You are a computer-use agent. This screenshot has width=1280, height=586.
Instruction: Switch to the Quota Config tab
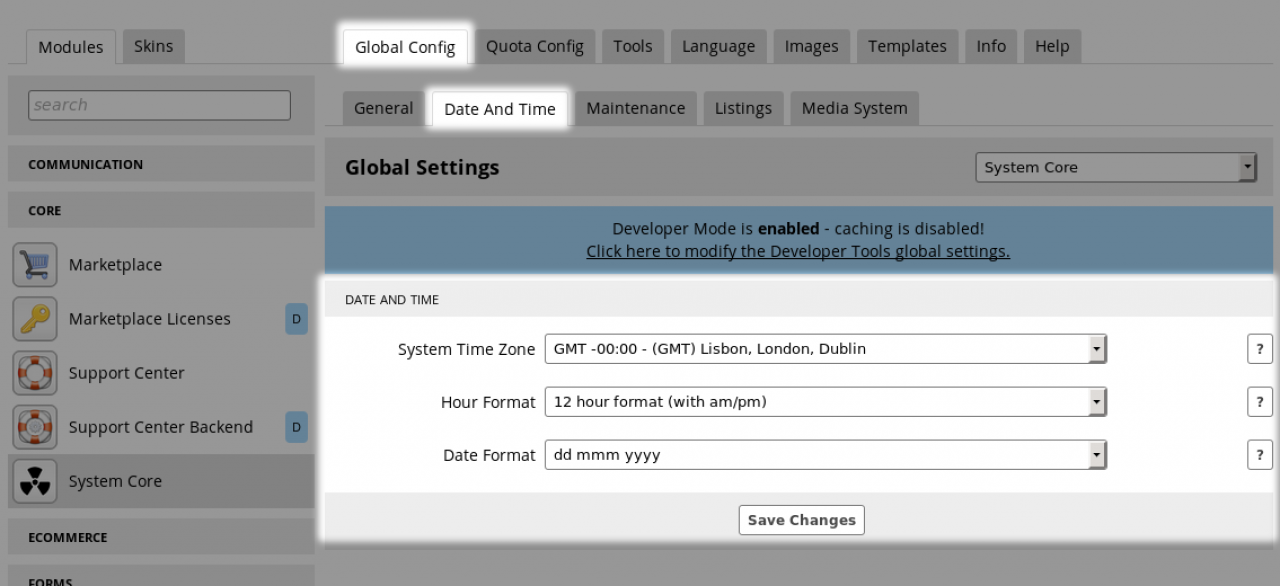(534, 46)
